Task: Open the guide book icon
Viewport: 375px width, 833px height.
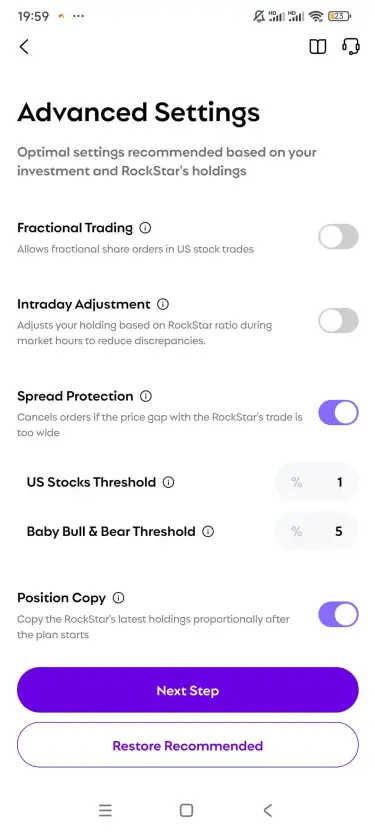Action: point(318,47)
